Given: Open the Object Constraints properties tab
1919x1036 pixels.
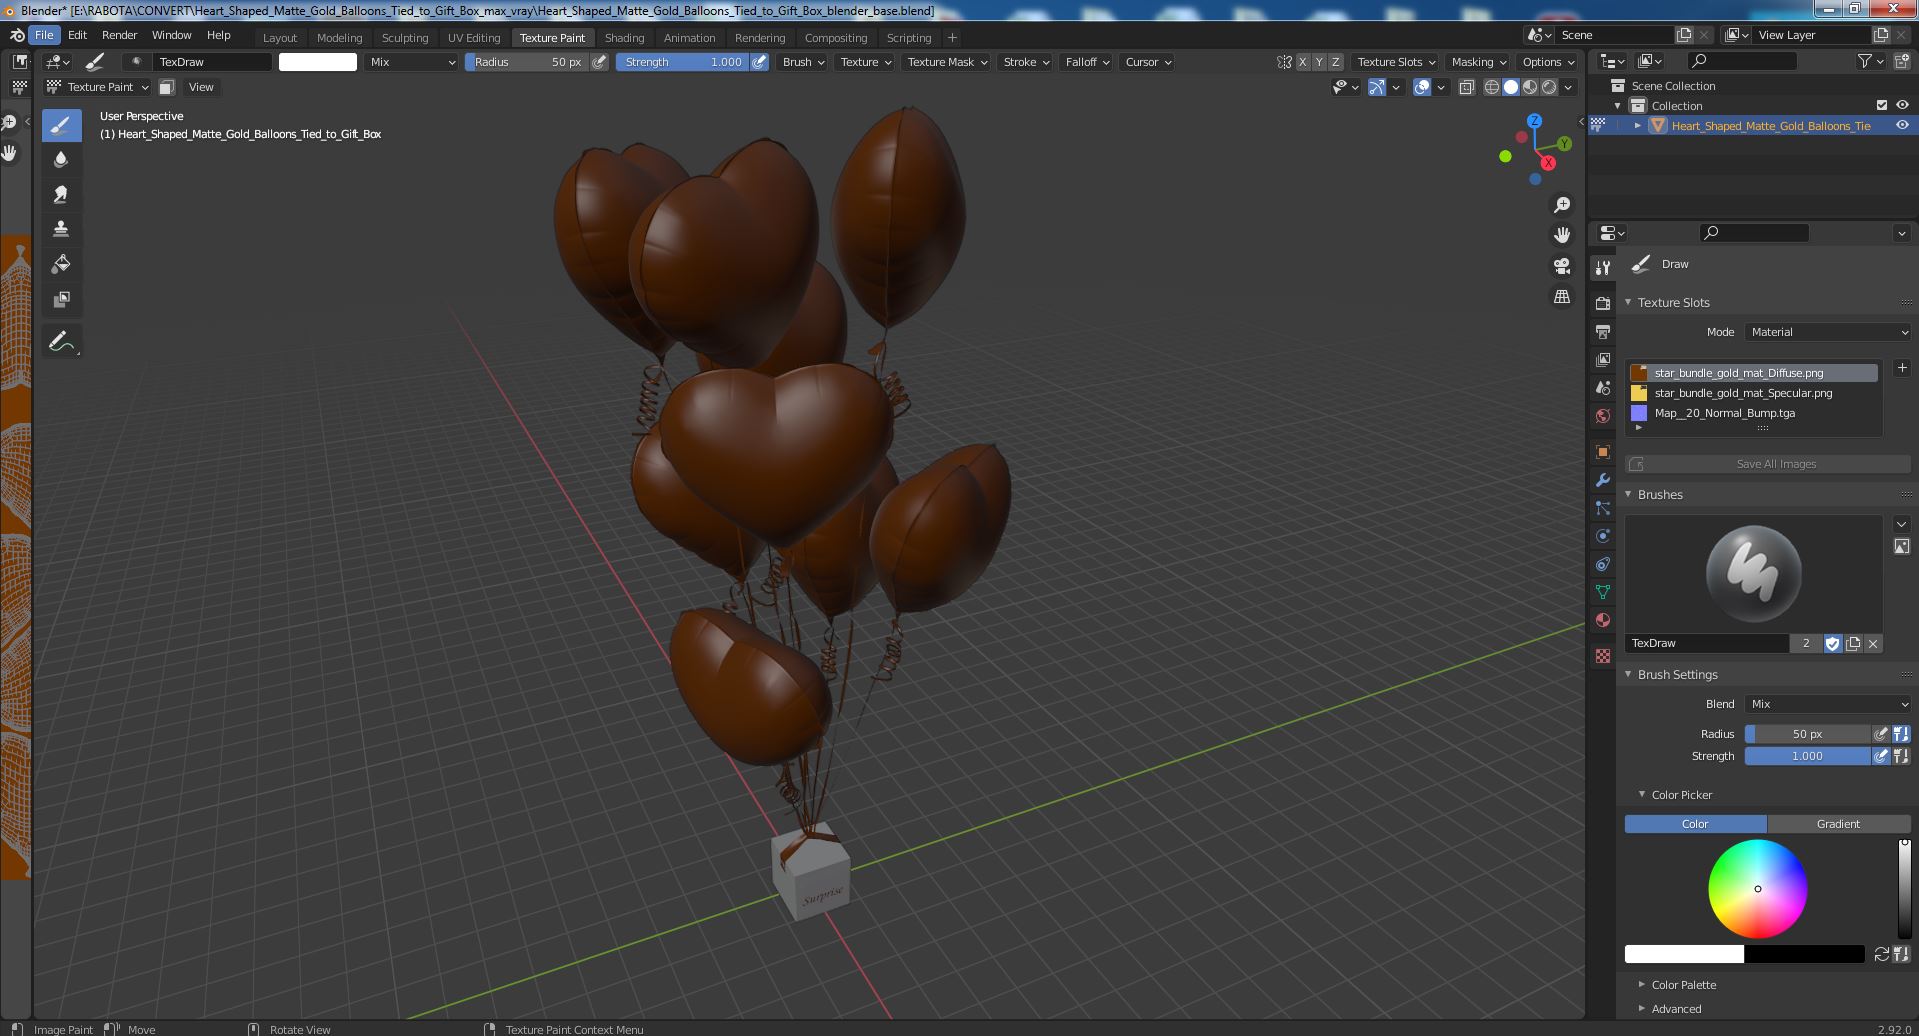Looking at the screenshot, I should (1603, 564).
